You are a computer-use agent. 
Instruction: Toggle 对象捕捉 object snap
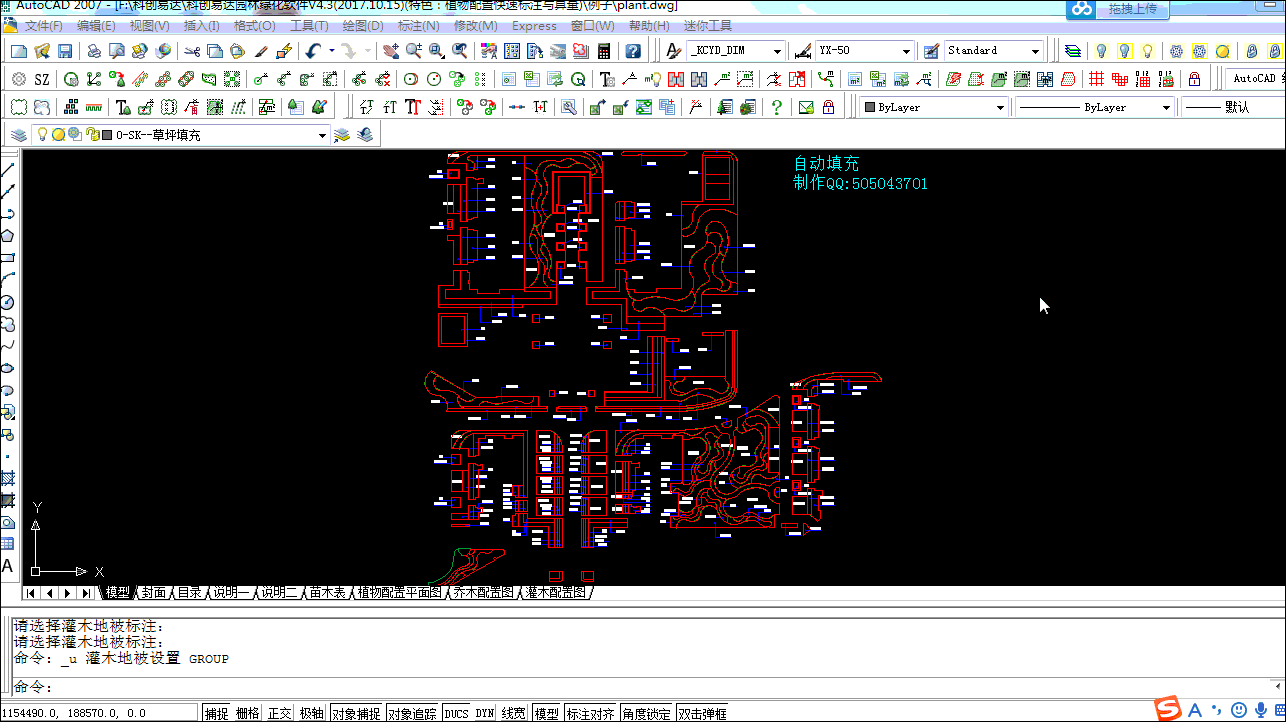coord(356,714)
